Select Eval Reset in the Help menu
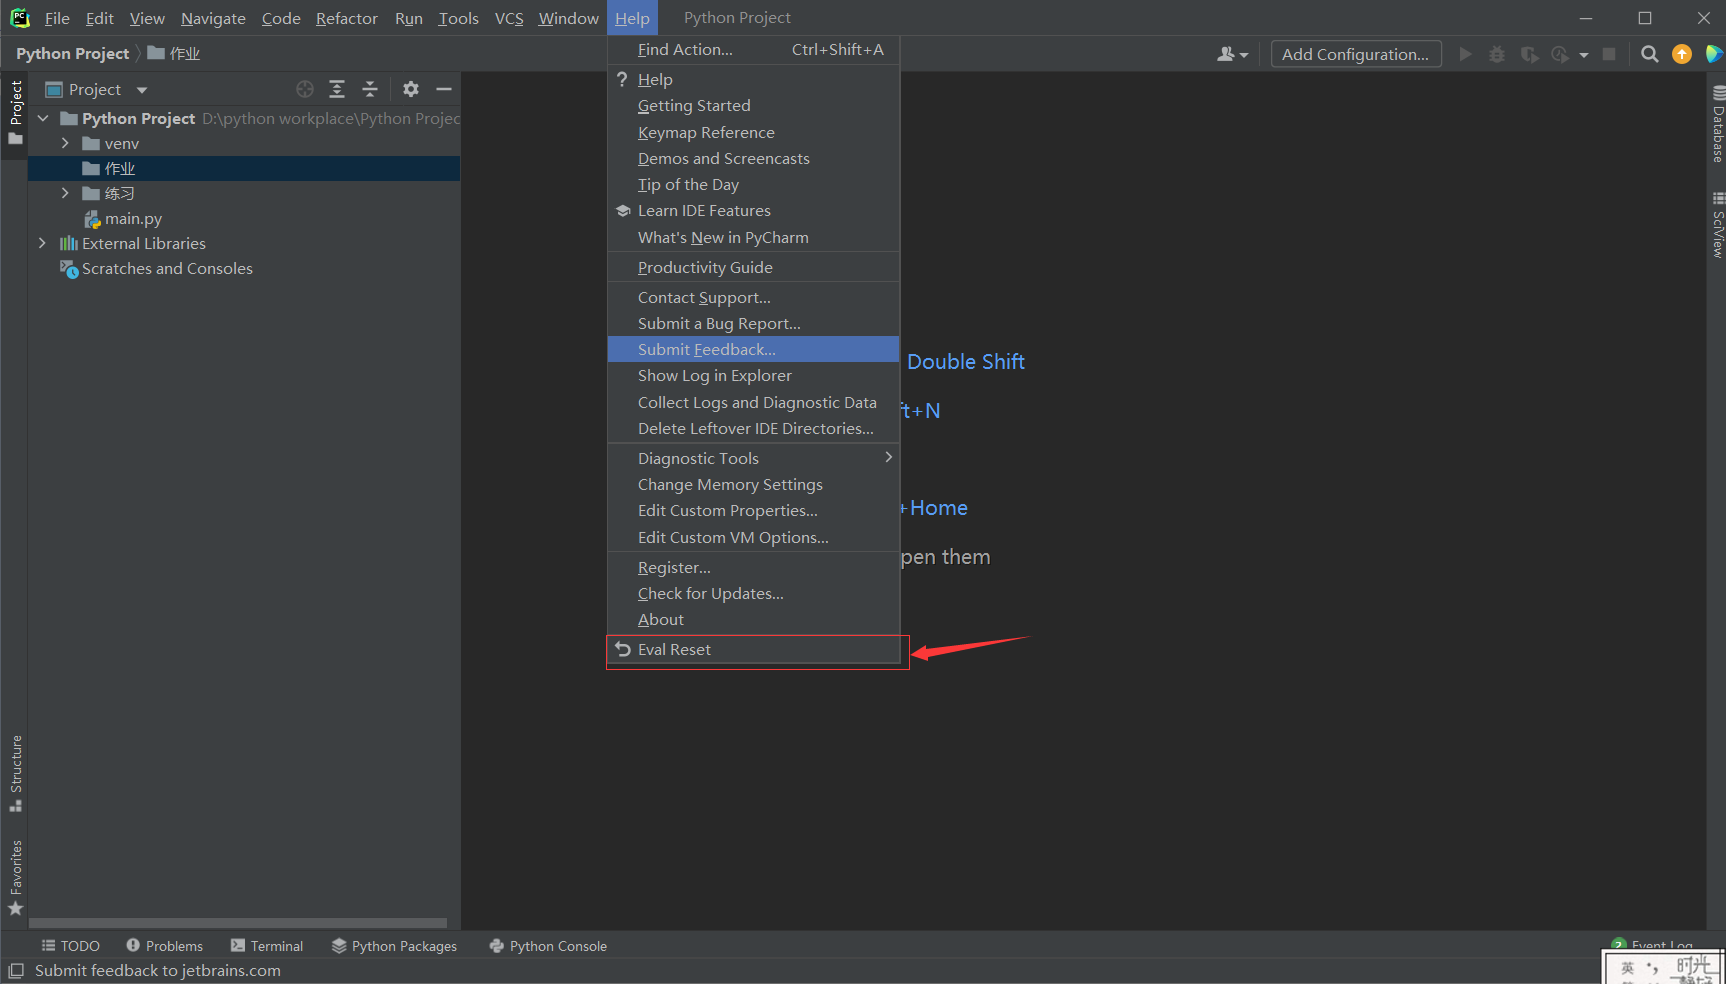Screen dimensions: 1726x984 (x=754, y=649)
